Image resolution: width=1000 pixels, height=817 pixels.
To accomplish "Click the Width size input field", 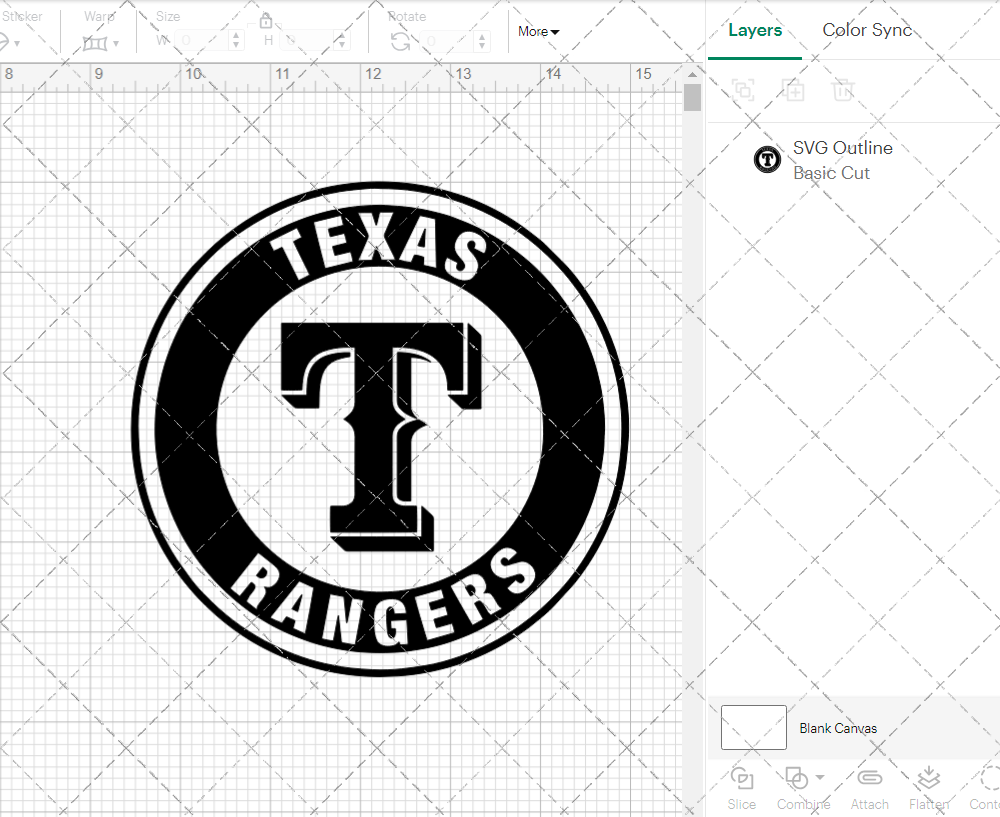I will tap(202, 41).
